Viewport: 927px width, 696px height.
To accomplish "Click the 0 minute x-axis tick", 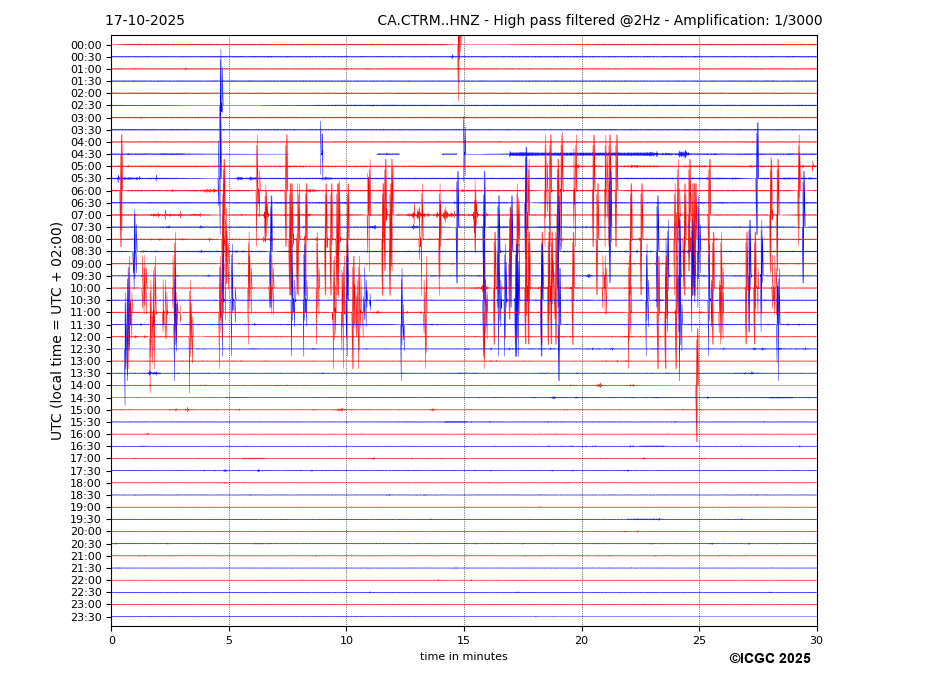I will tap(112, 640).
